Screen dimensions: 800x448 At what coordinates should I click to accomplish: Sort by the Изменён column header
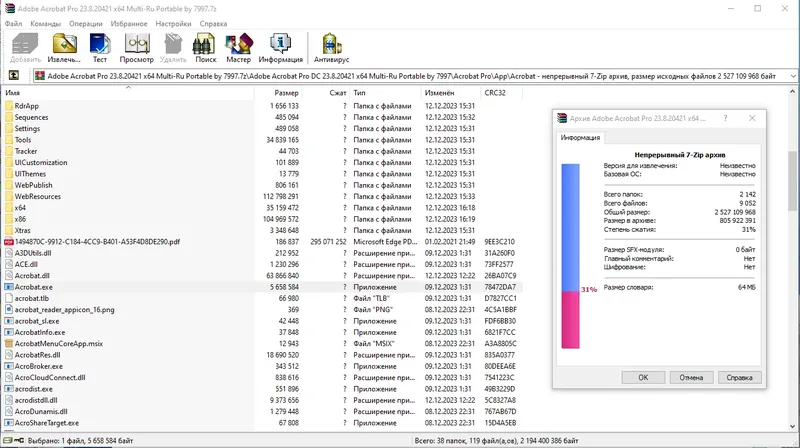point(451,93)
